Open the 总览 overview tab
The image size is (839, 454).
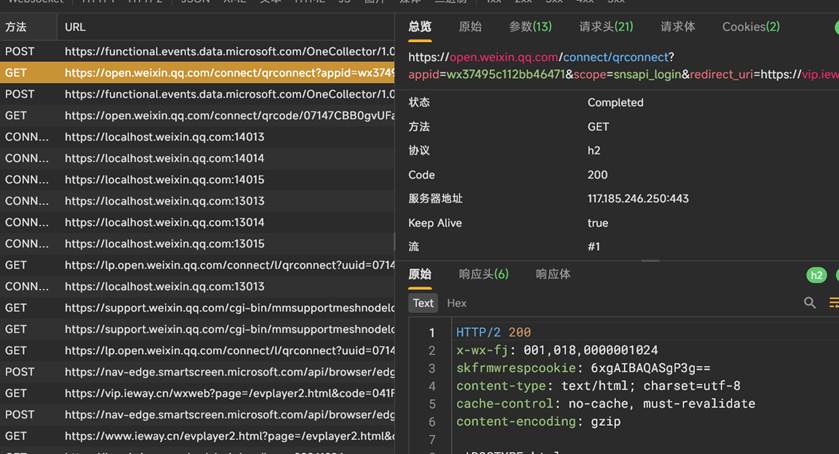point(420,27)
